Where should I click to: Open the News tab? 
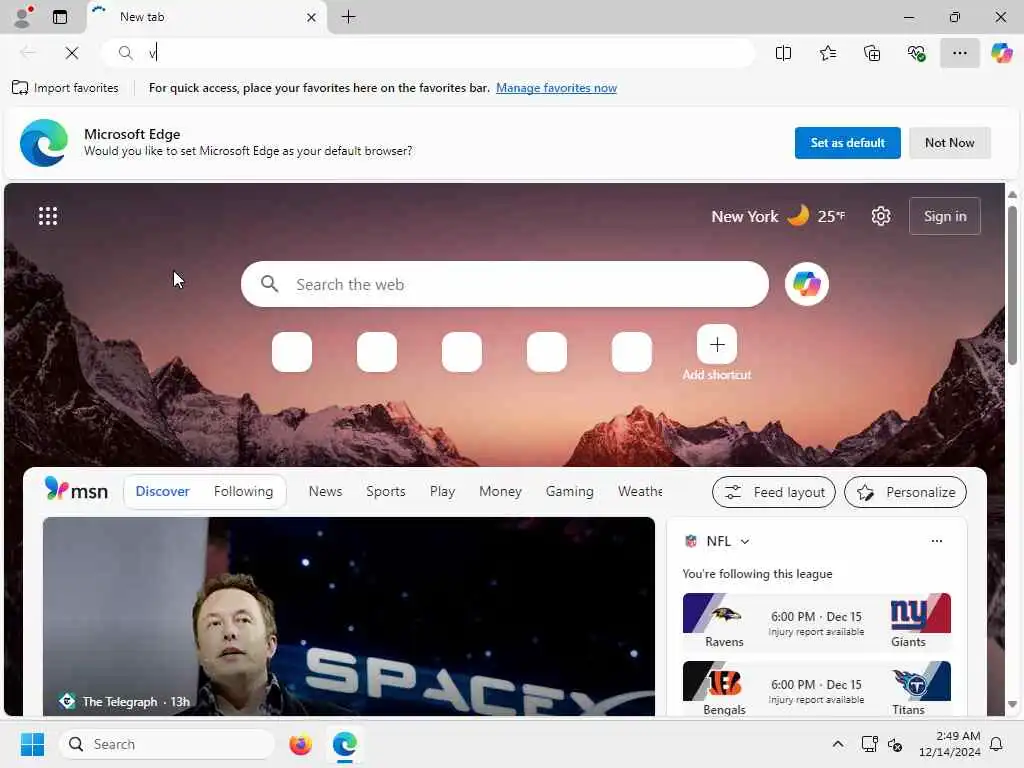coord(325,491)
